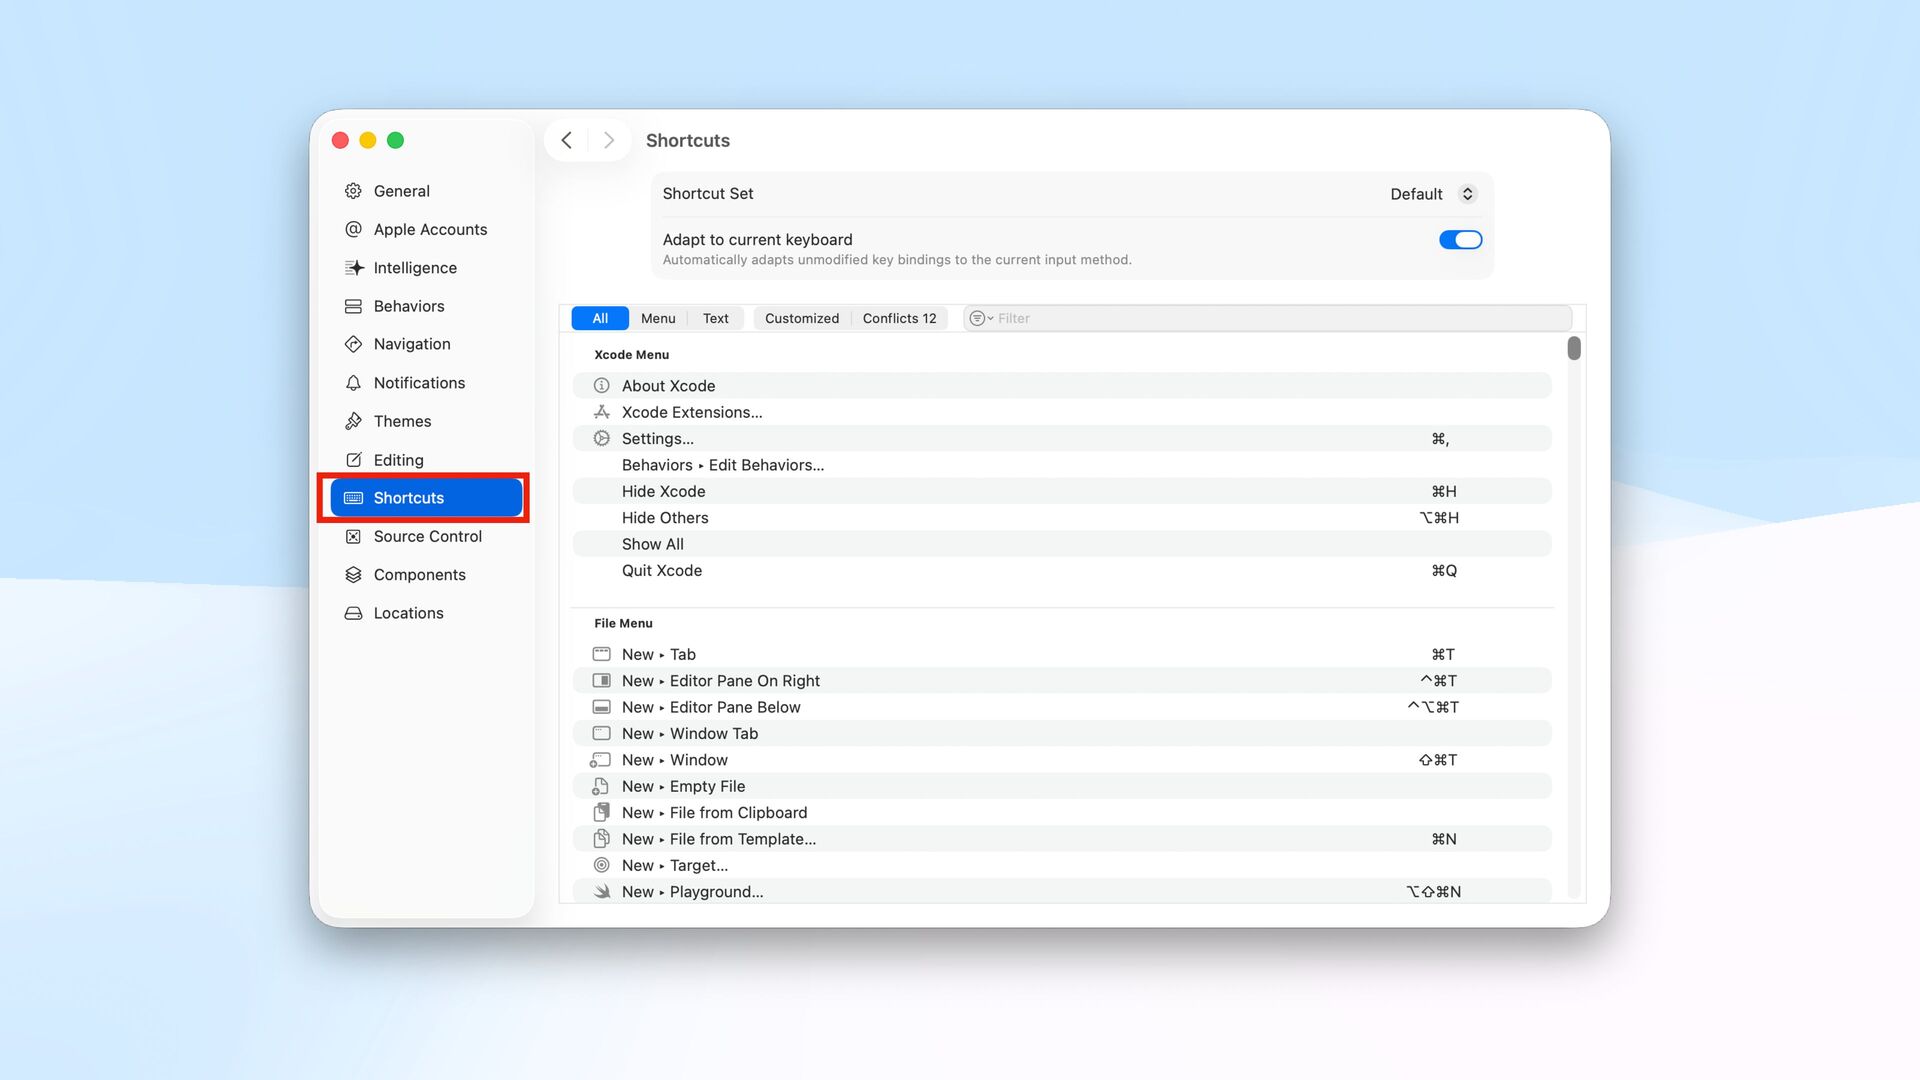Click the Navigation diamond icon
This screenshot has height=1080, width=1920.
click(354, 344)
